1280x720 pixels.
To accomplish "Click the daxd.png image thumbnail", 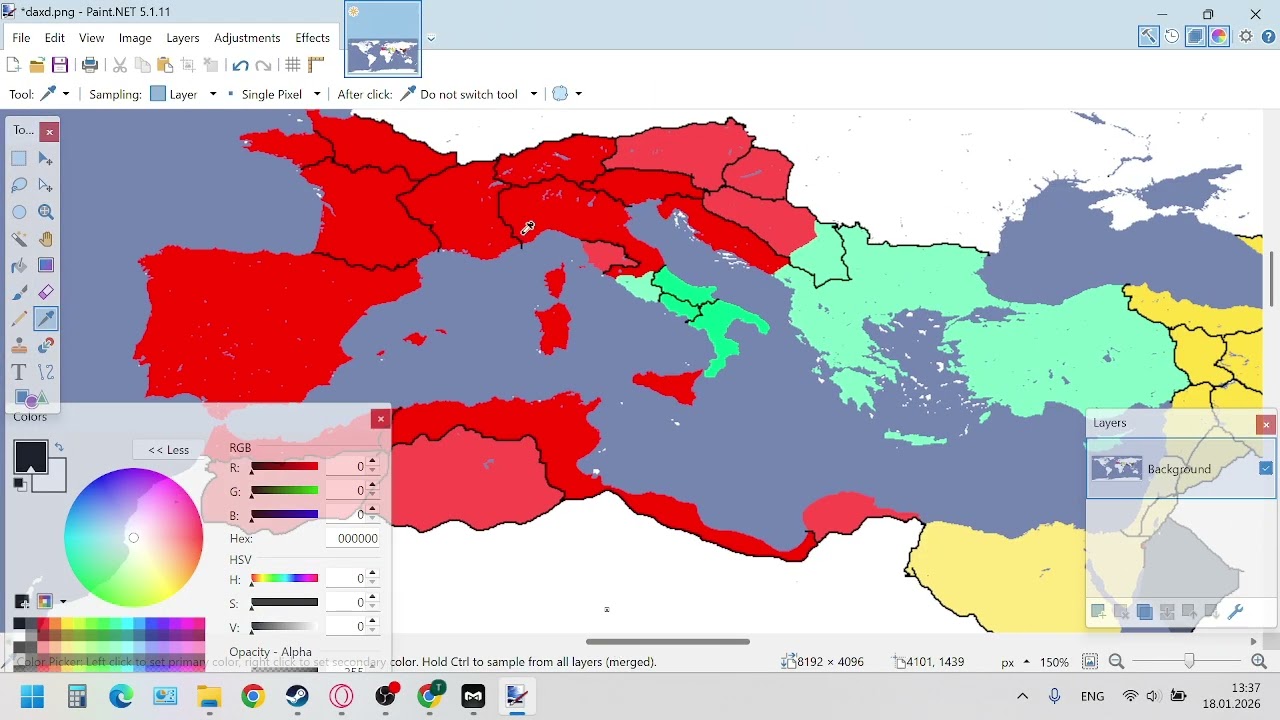I will point(383,39).
